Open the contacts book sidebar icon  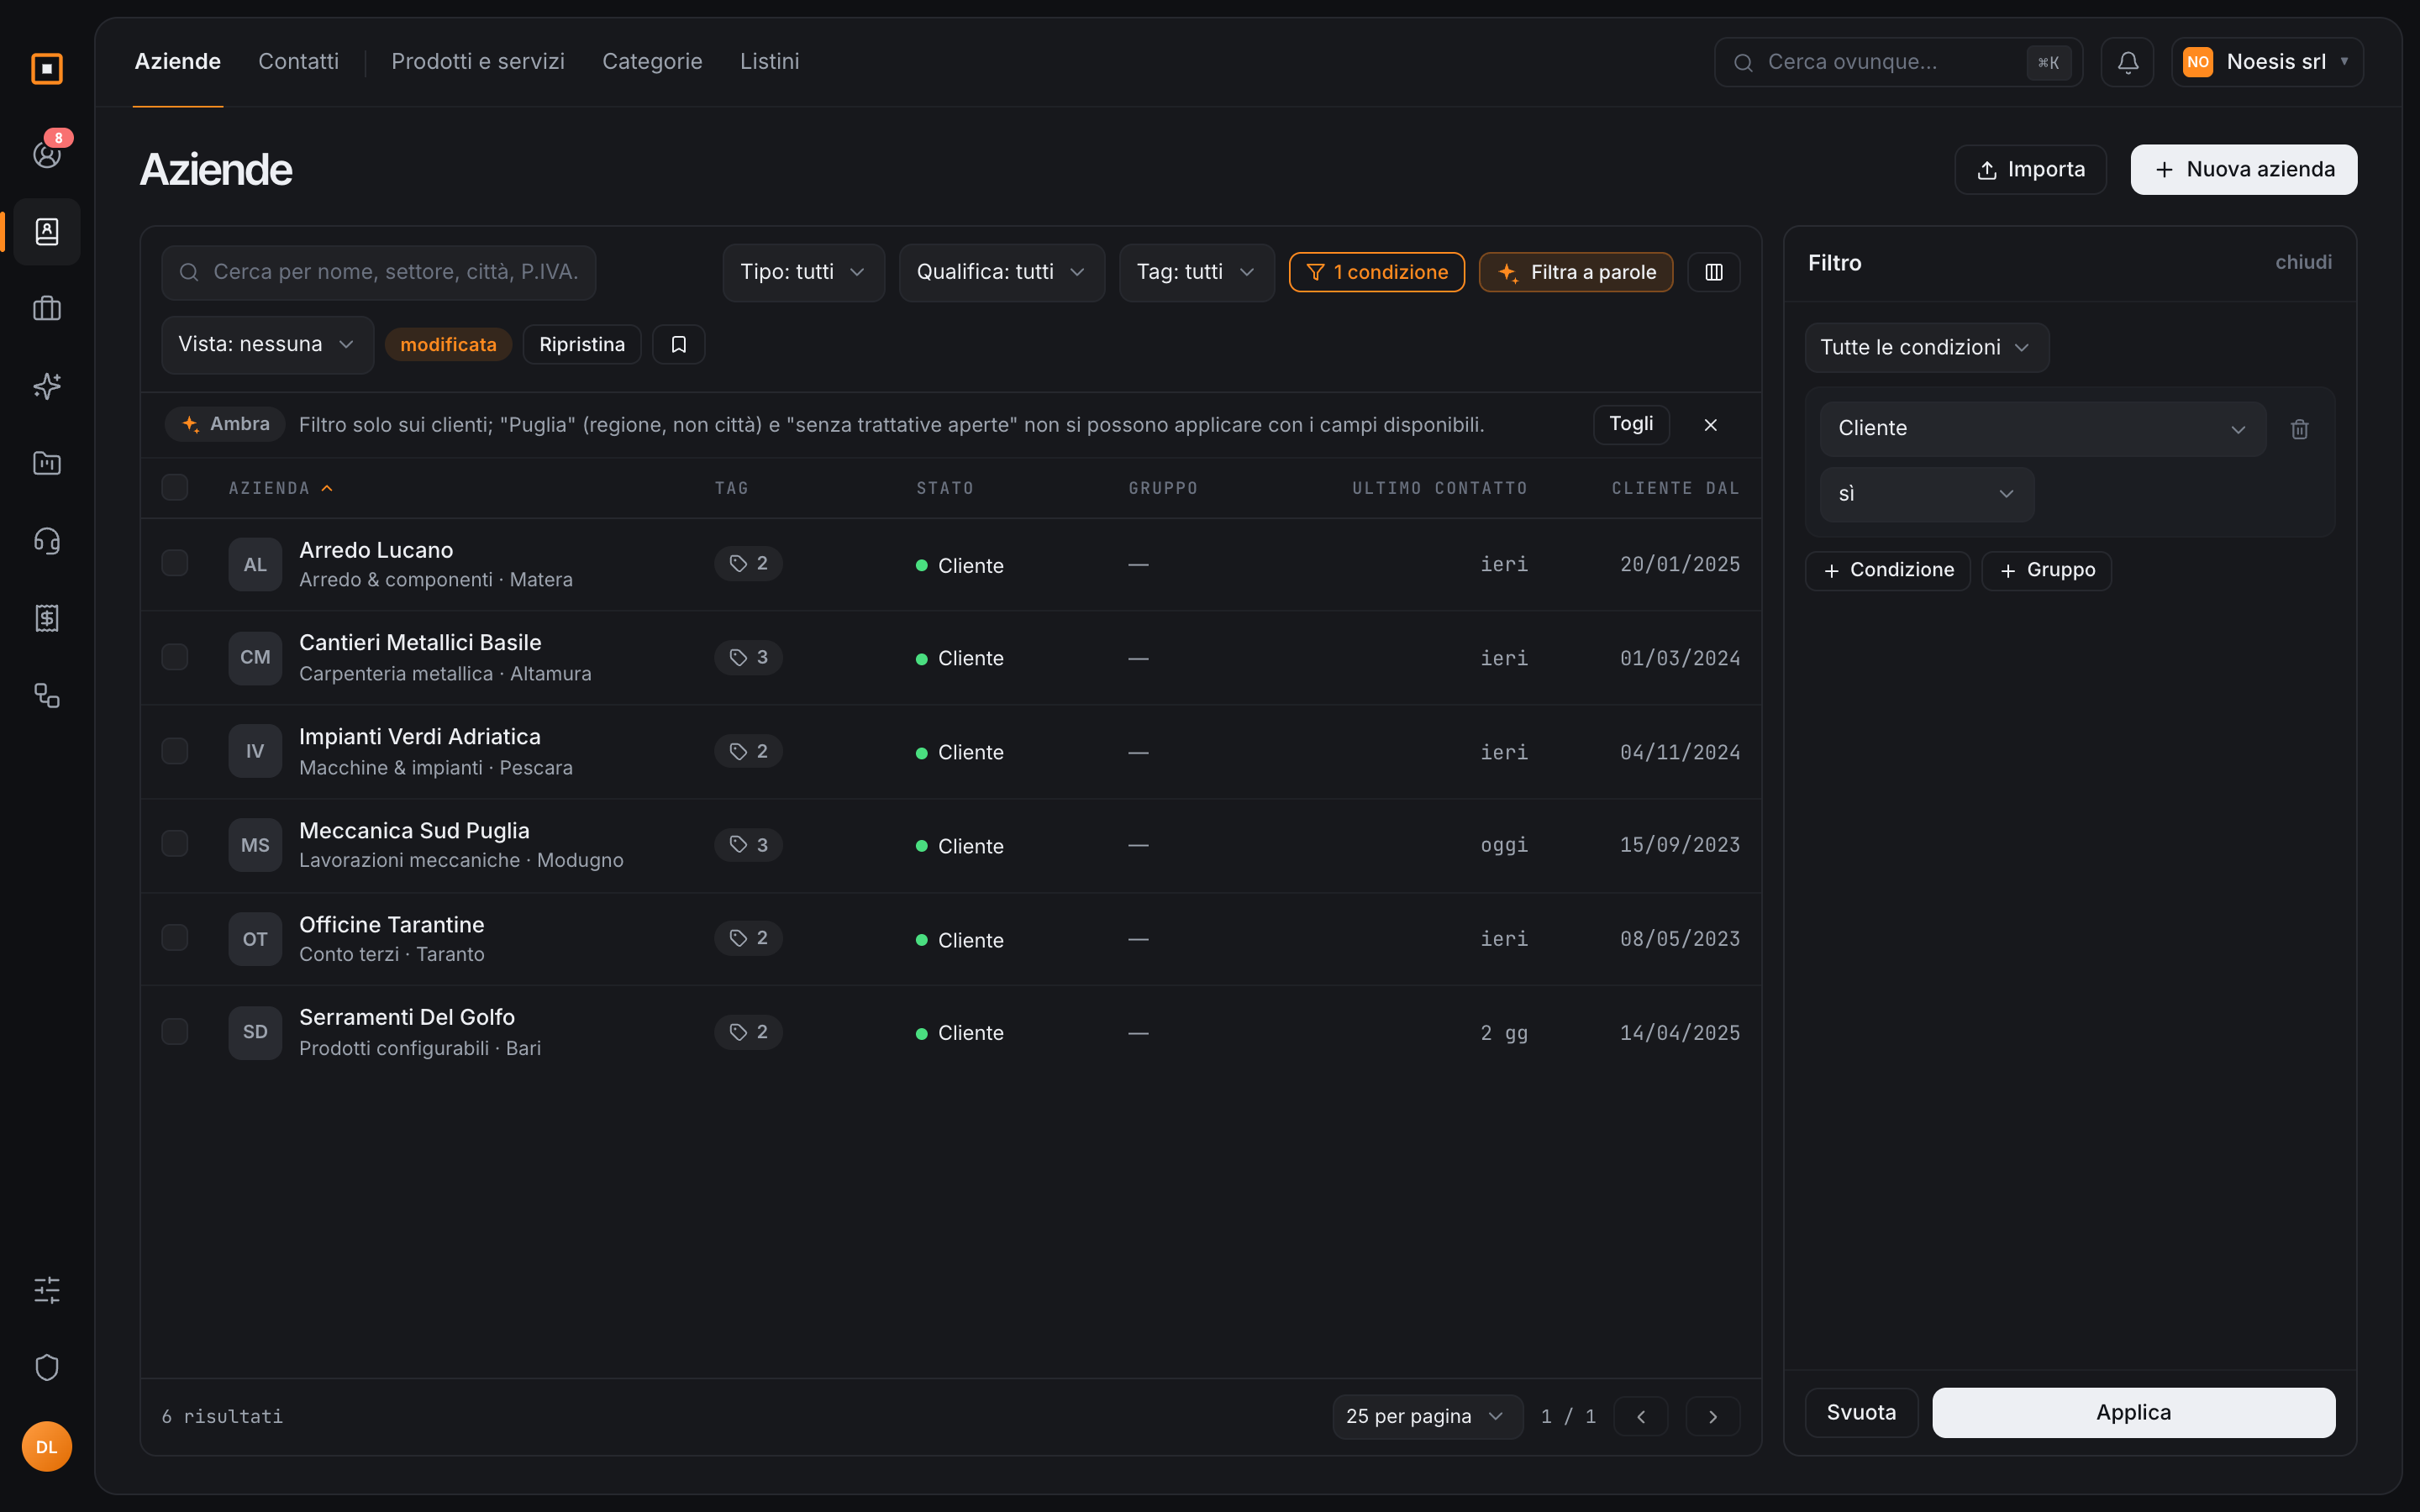coord(47,231)
